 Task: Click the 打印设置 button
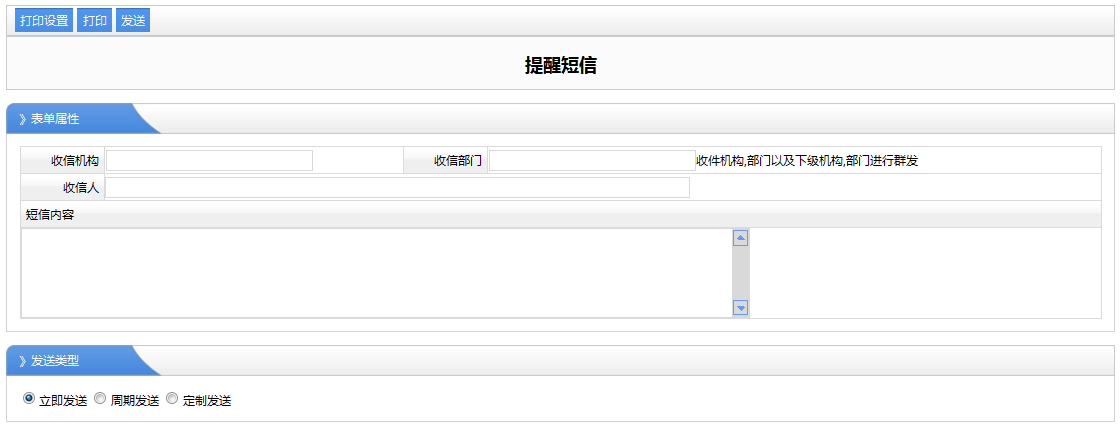tap(44, 21)
